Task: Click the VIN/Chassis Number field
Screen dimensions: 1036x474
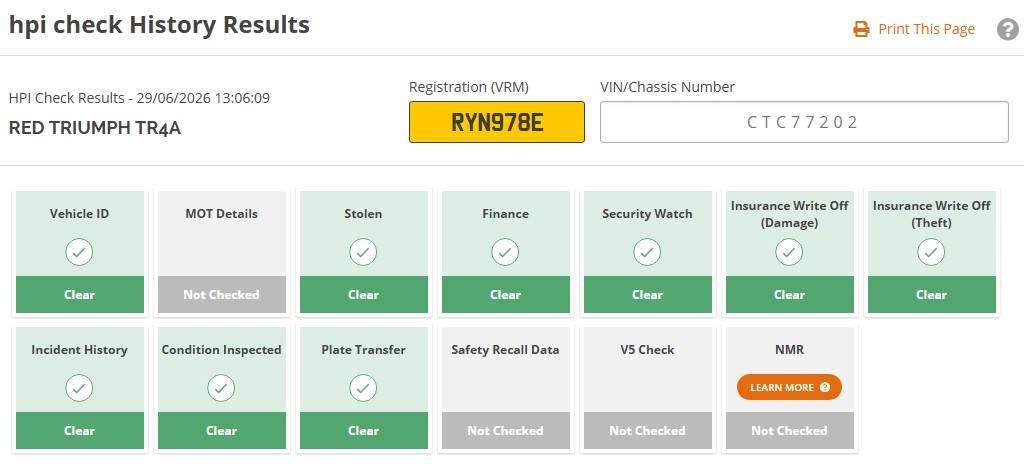Action: click(804, 122)
